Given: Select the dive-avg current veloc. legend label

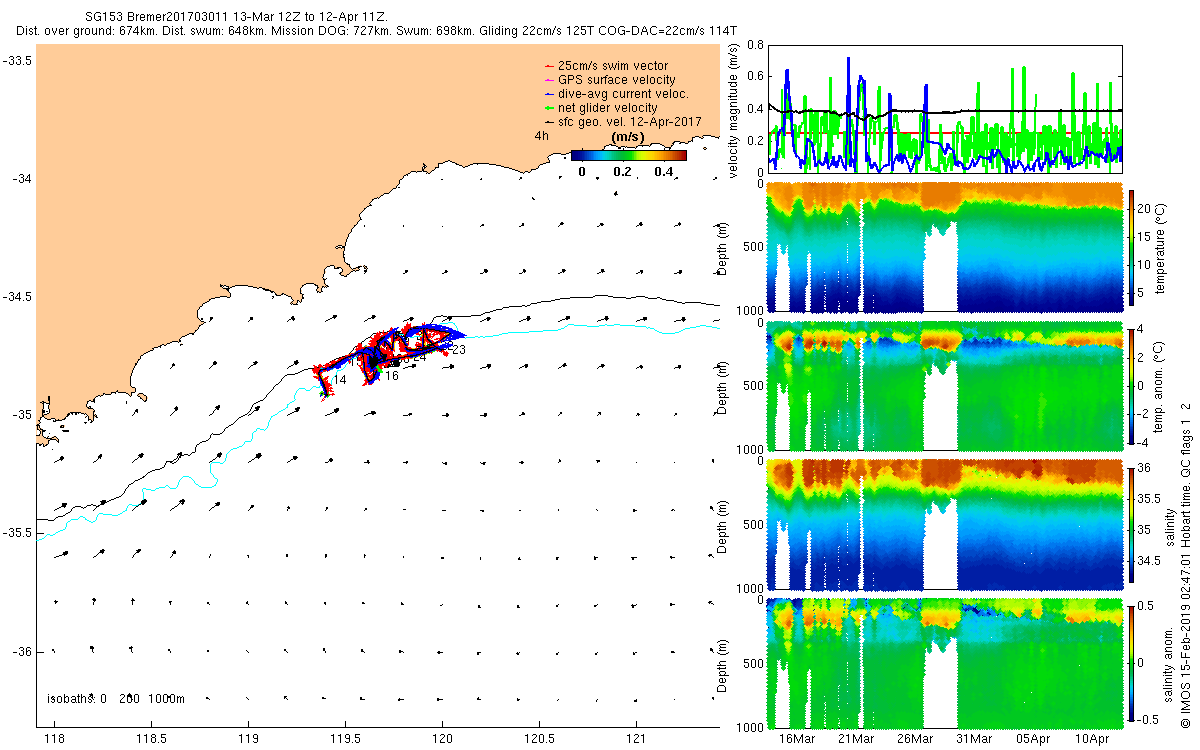Looking at the screenshot, I should (623, 94).
